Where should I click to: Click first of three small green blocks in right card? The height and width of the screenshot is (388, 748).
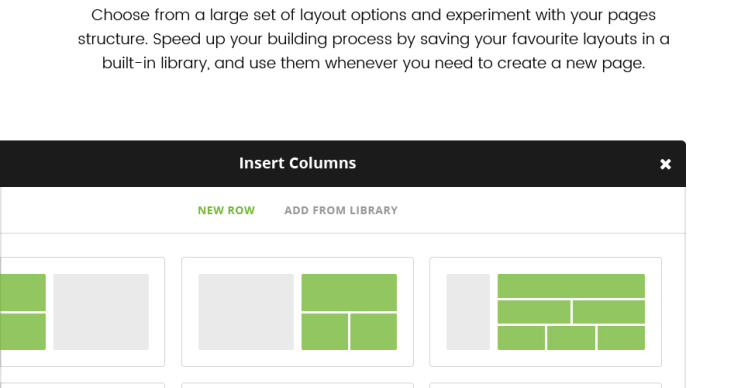(x=521, y=338)
